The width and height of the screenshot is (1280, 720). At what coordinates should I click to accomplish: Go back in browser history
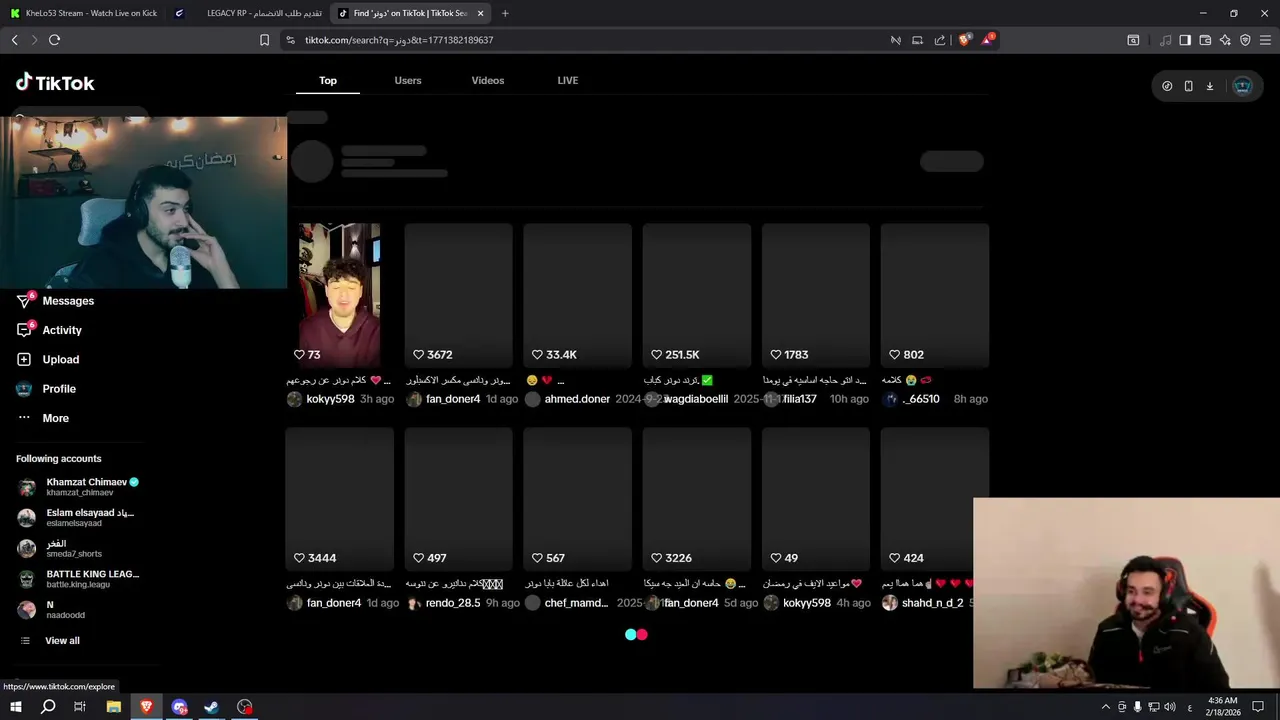[x=14, y=40]
